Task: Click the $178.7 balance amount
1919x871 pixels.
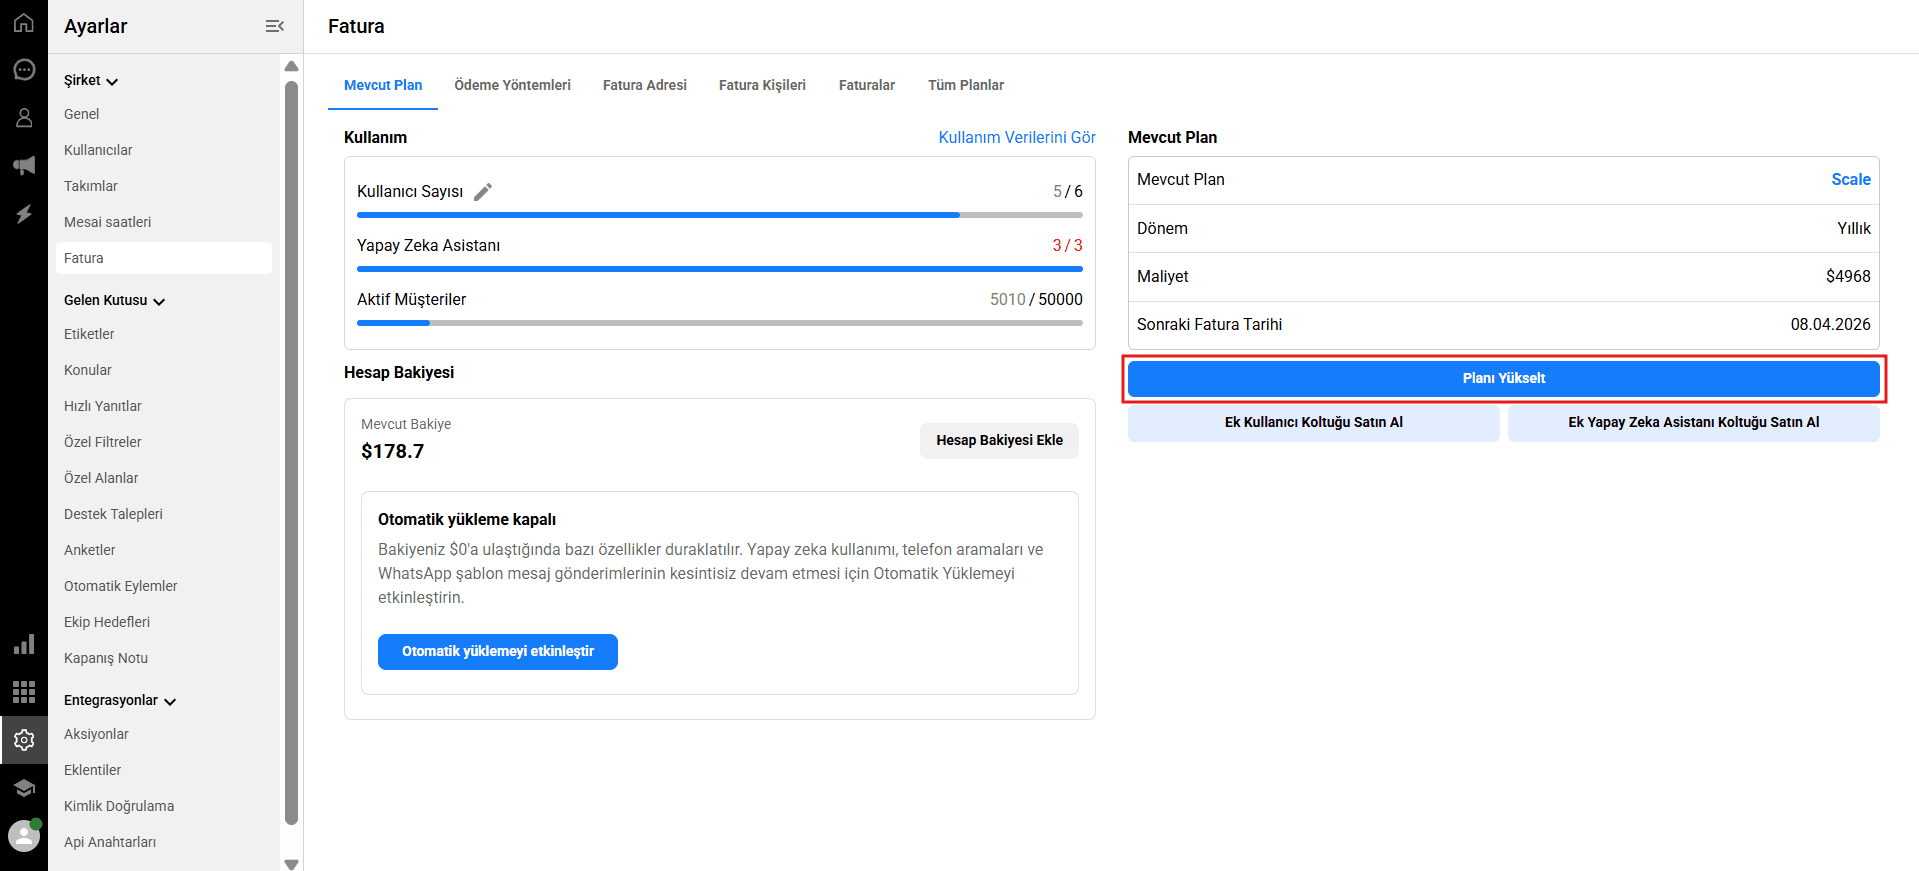Action: coord(392,451)
